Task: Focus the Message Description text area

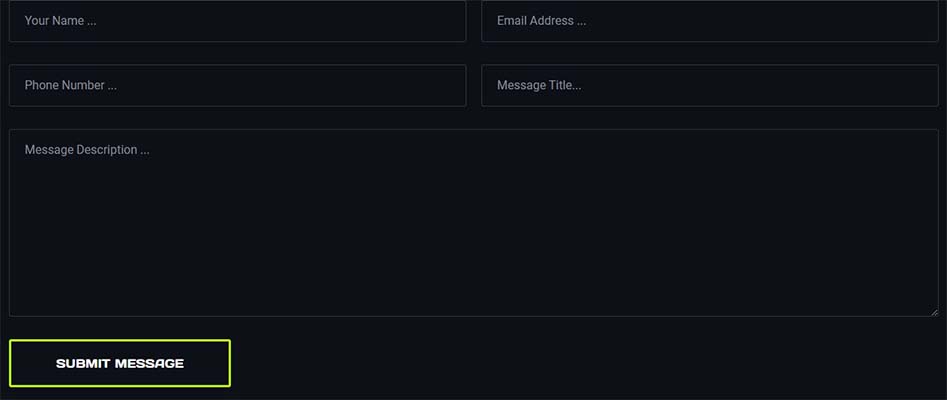Action: (x=473, y=223)
